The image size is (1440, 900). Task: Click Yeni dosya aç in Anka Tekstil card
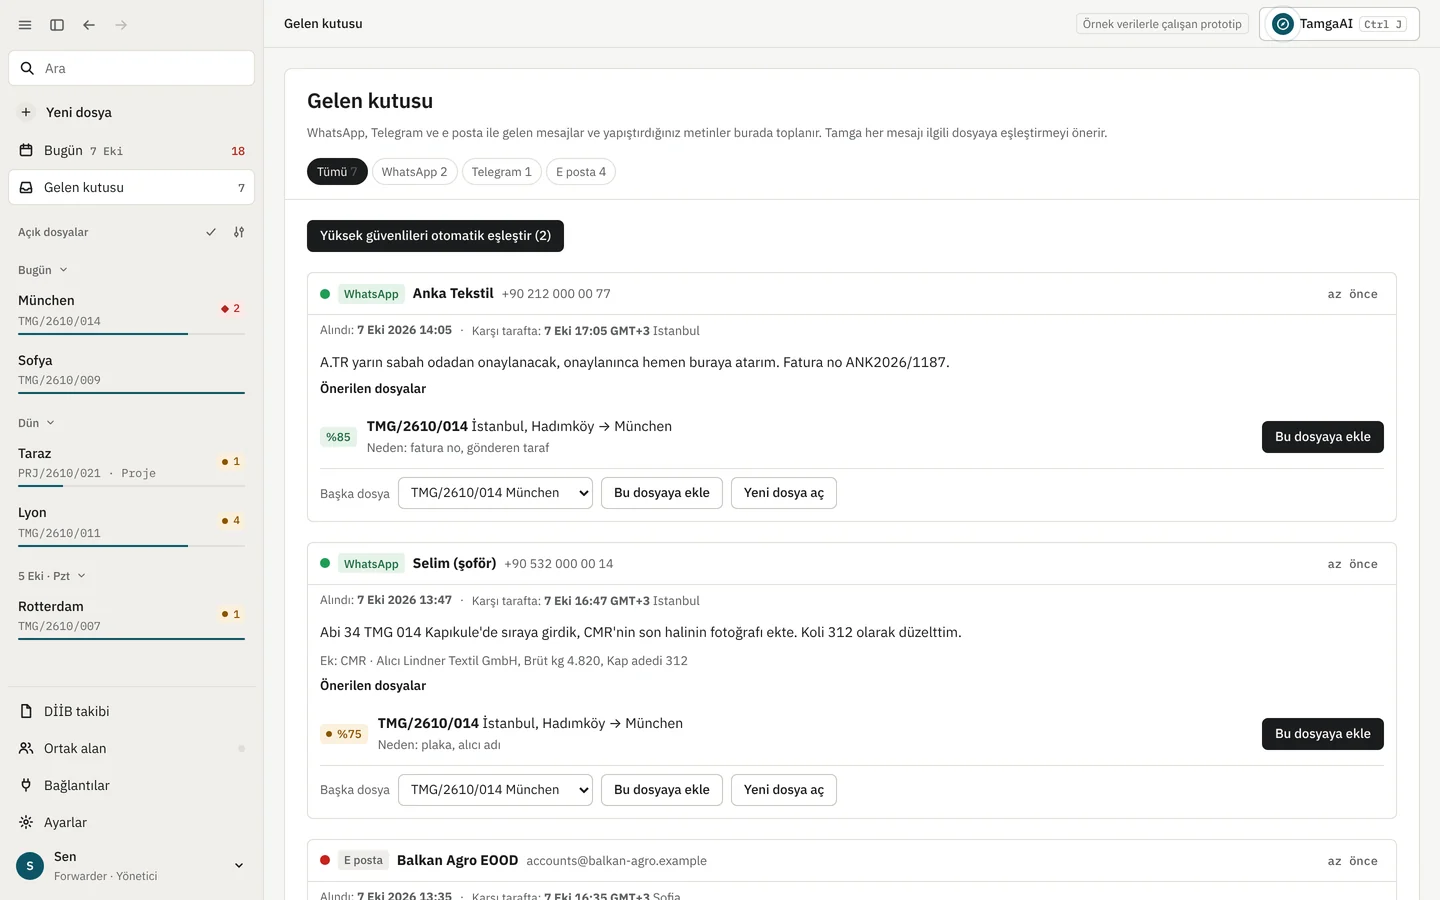click(784, 493)
